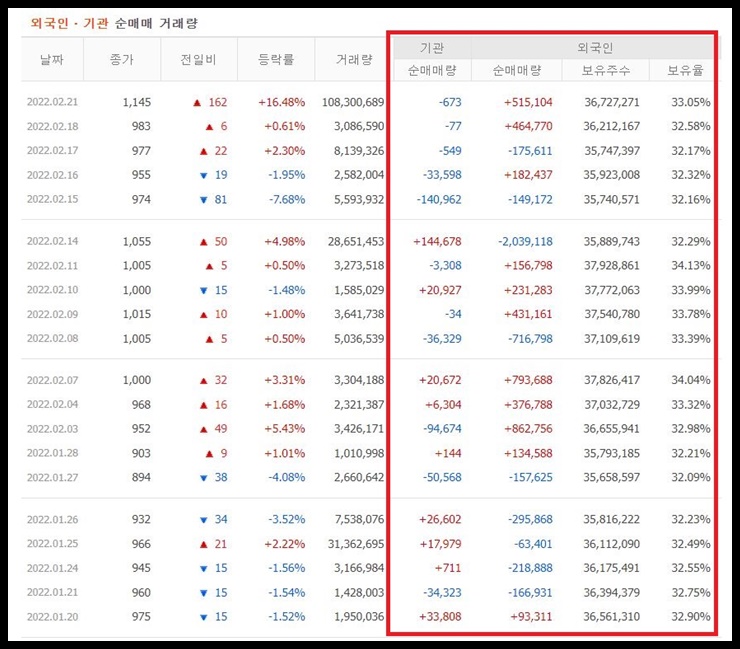Screen dimensions: 740x649
Task: Click the holding ratio 33.05%
Action: [x=691, y=102]
